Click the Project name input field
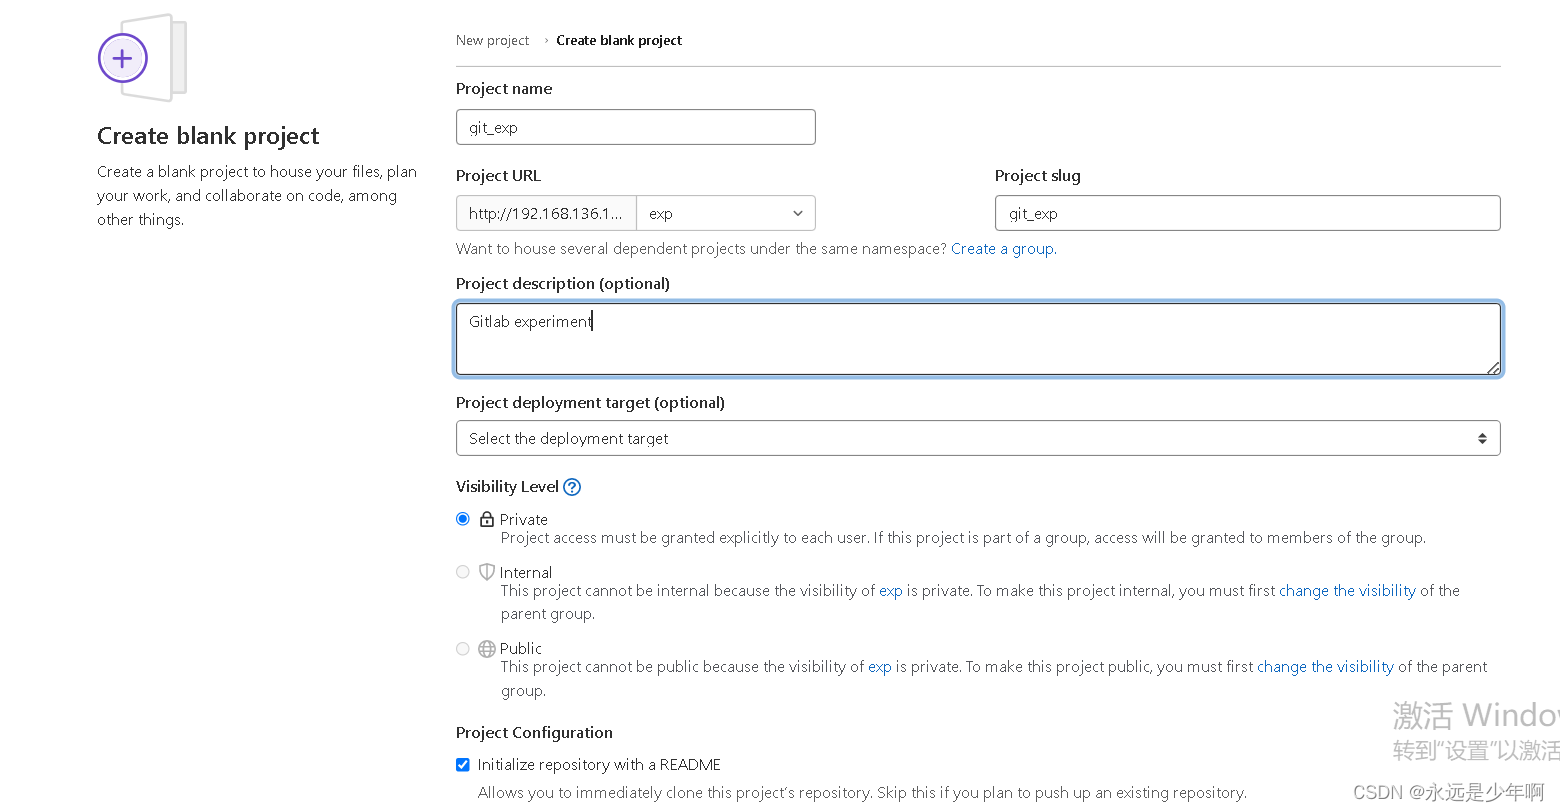1560x812 pixels. pos(636,127)
